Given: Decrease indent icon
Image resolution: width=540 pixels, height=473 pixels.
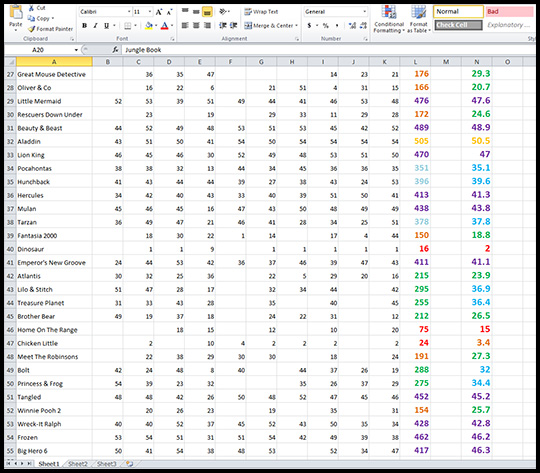Looking at the screenshot, I should point(223,25).
